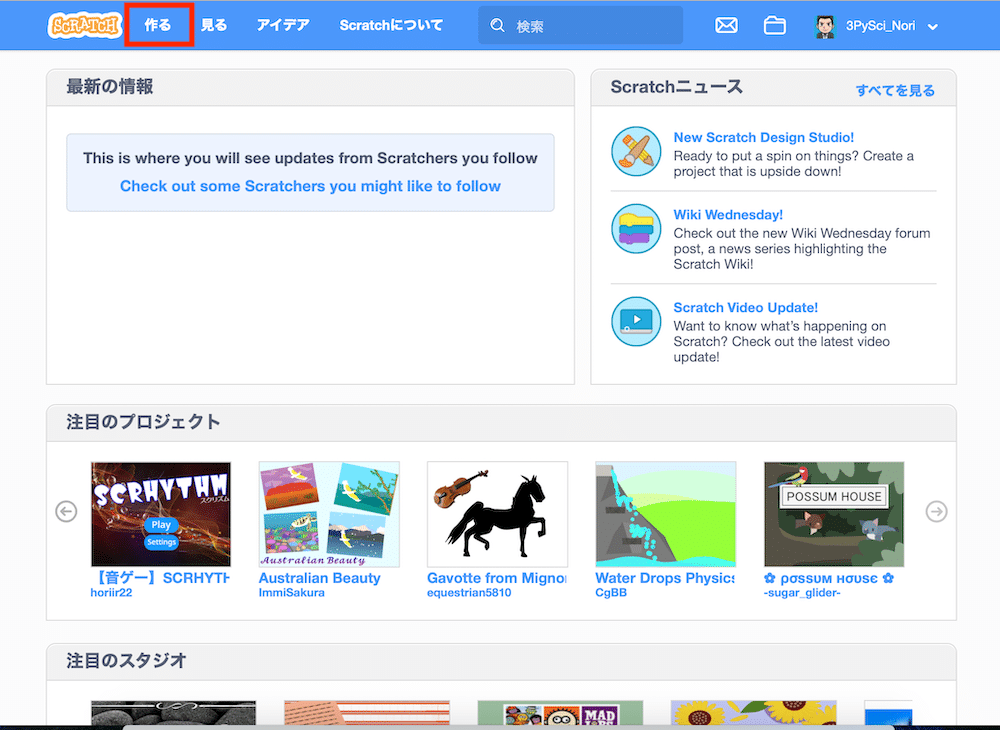Open author horiir22 profile
Screen dimensions: 1000x730
111,593
